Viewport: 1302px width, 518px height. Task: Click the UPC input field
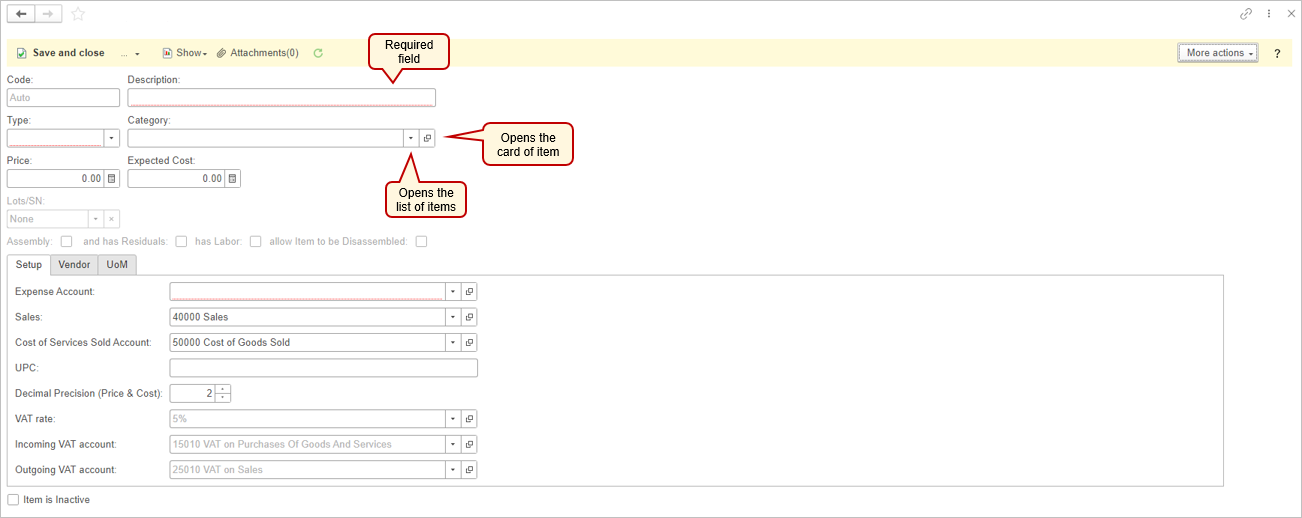coord(324,368)
